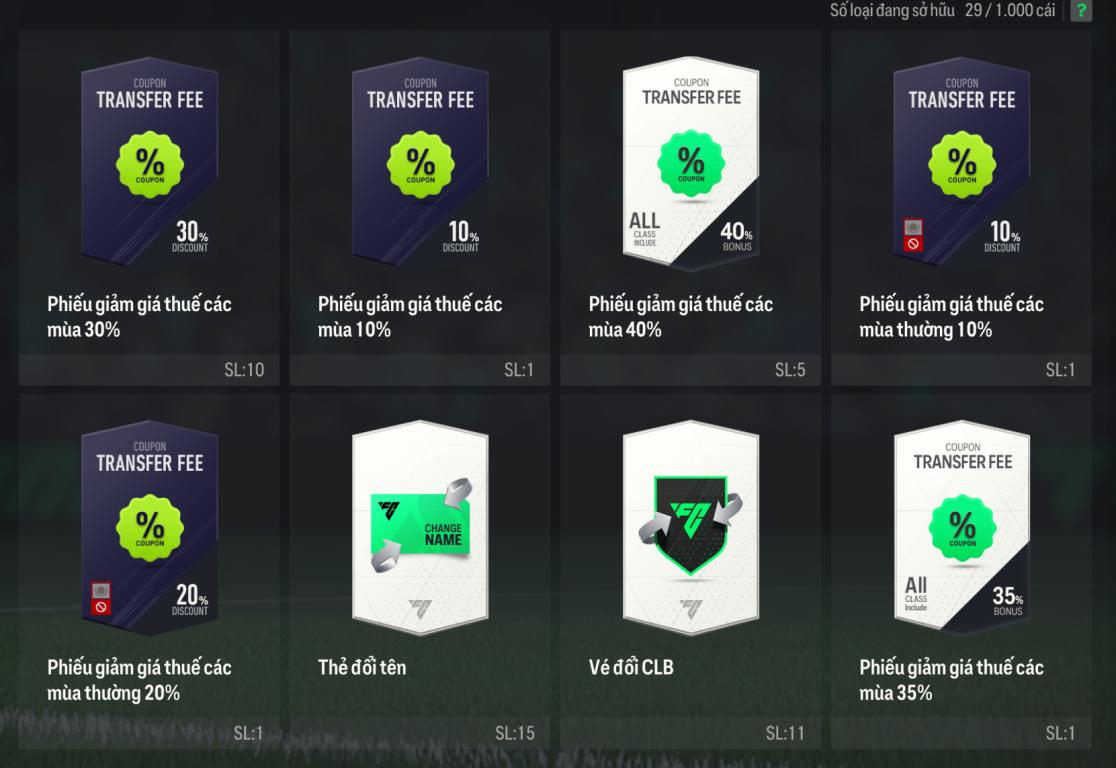Click the green percent badge on 35% coupon

[962, 527]
